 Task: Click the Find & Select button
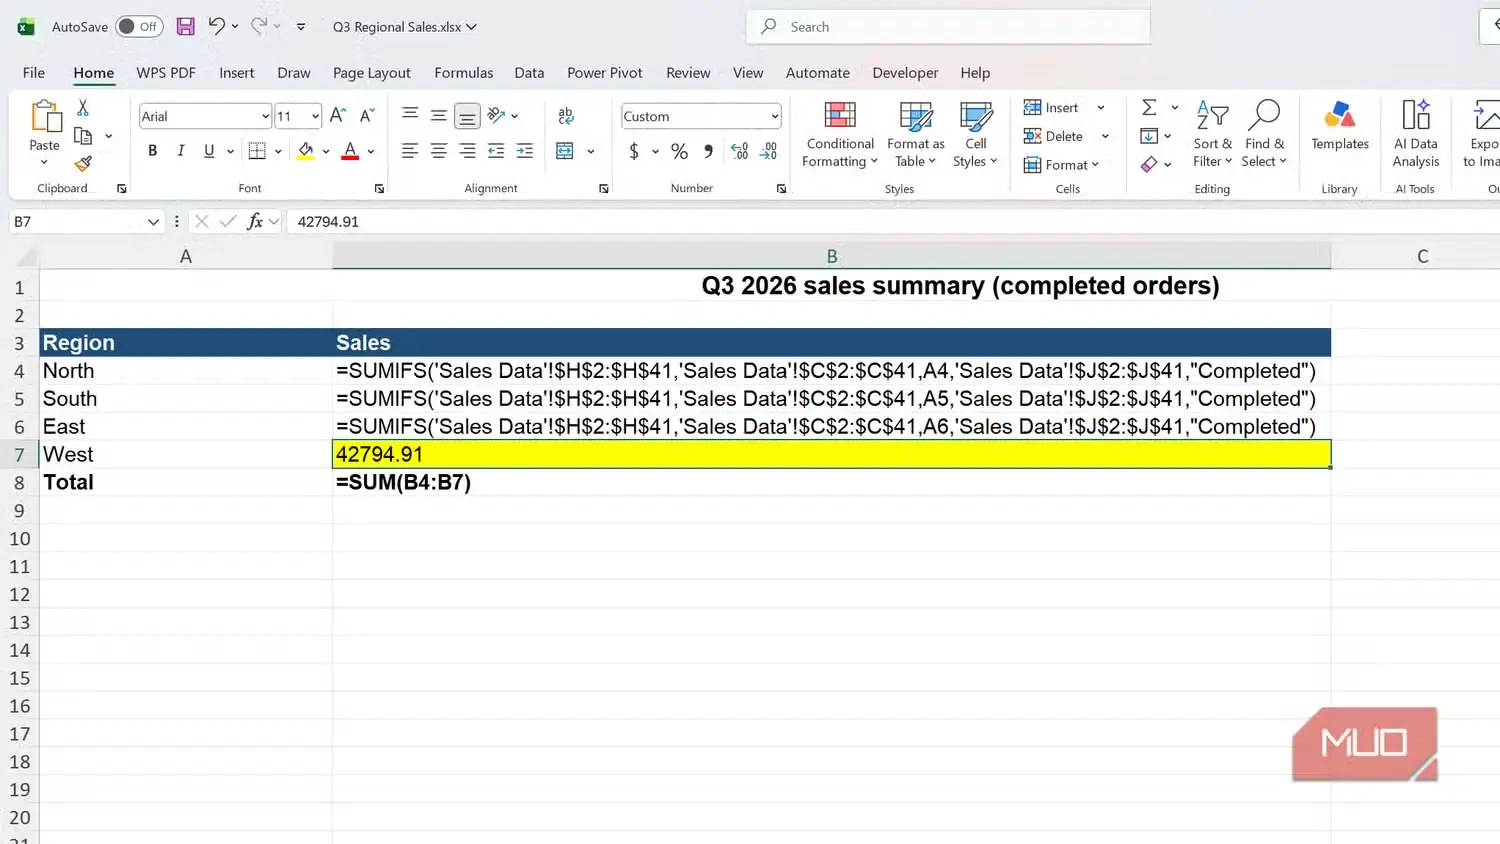click(x=1265, y=133)
